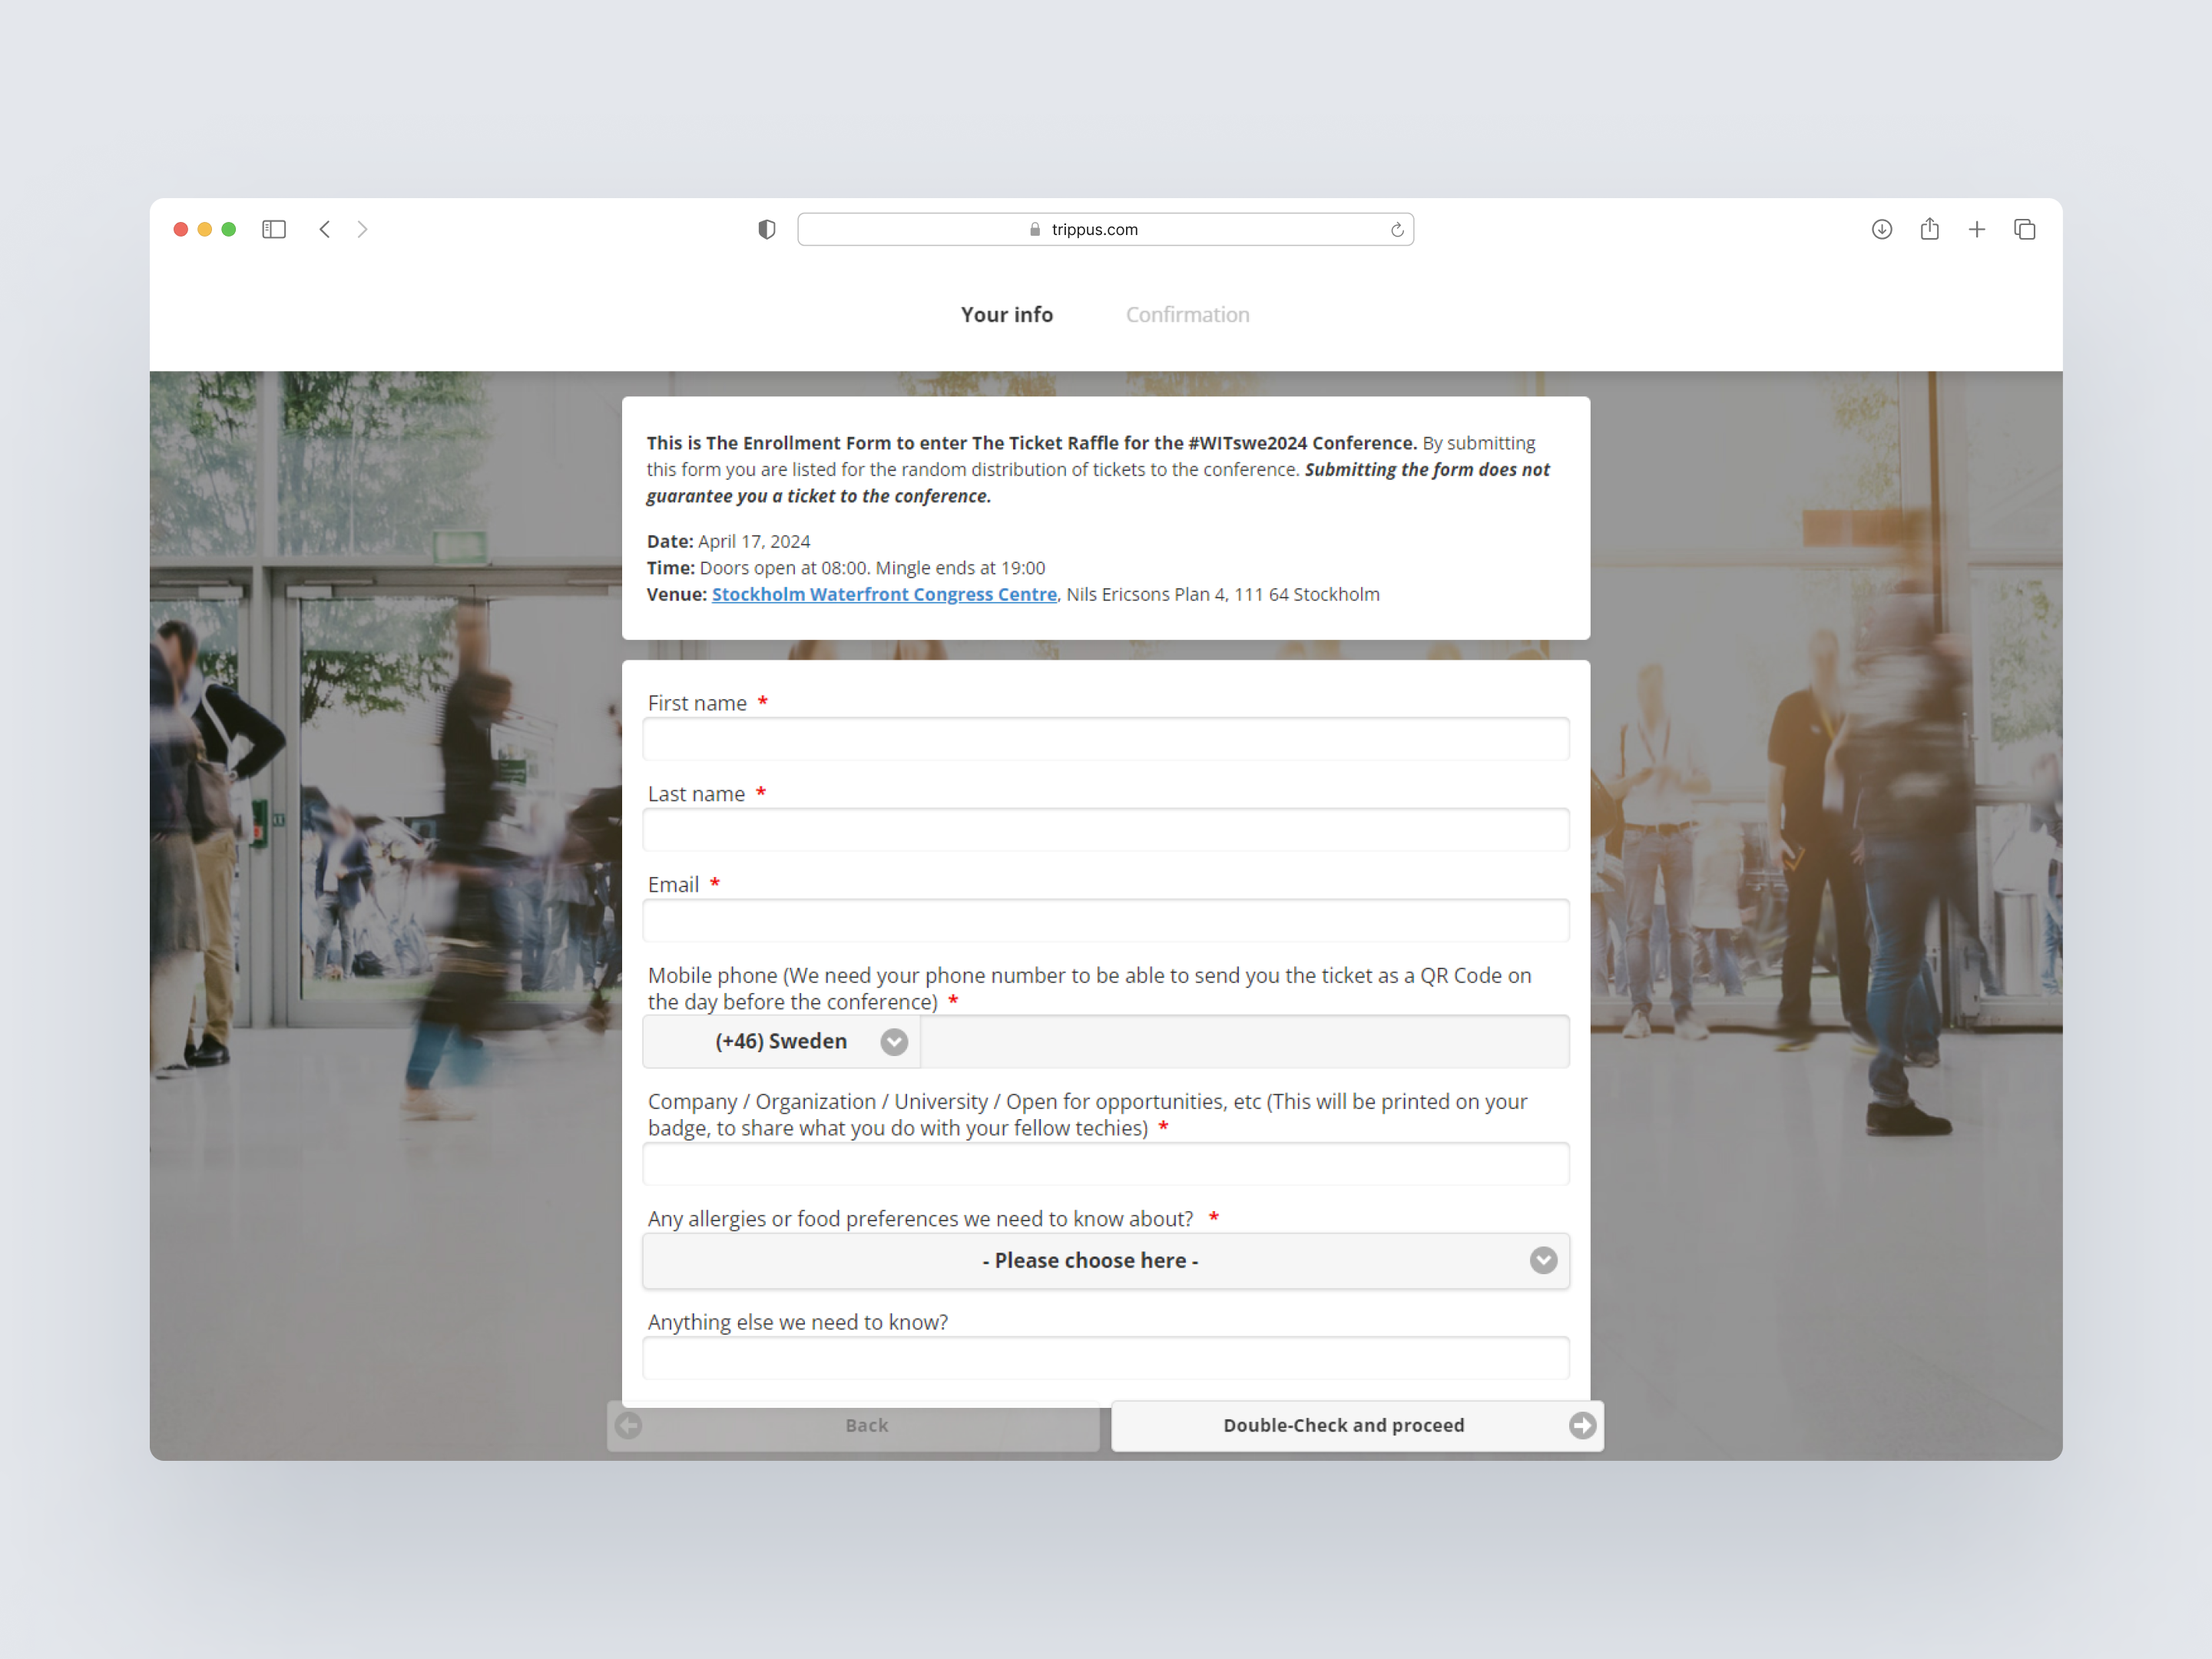
Task: Show the tab overview icon
Action: (x=2025, y=229)
